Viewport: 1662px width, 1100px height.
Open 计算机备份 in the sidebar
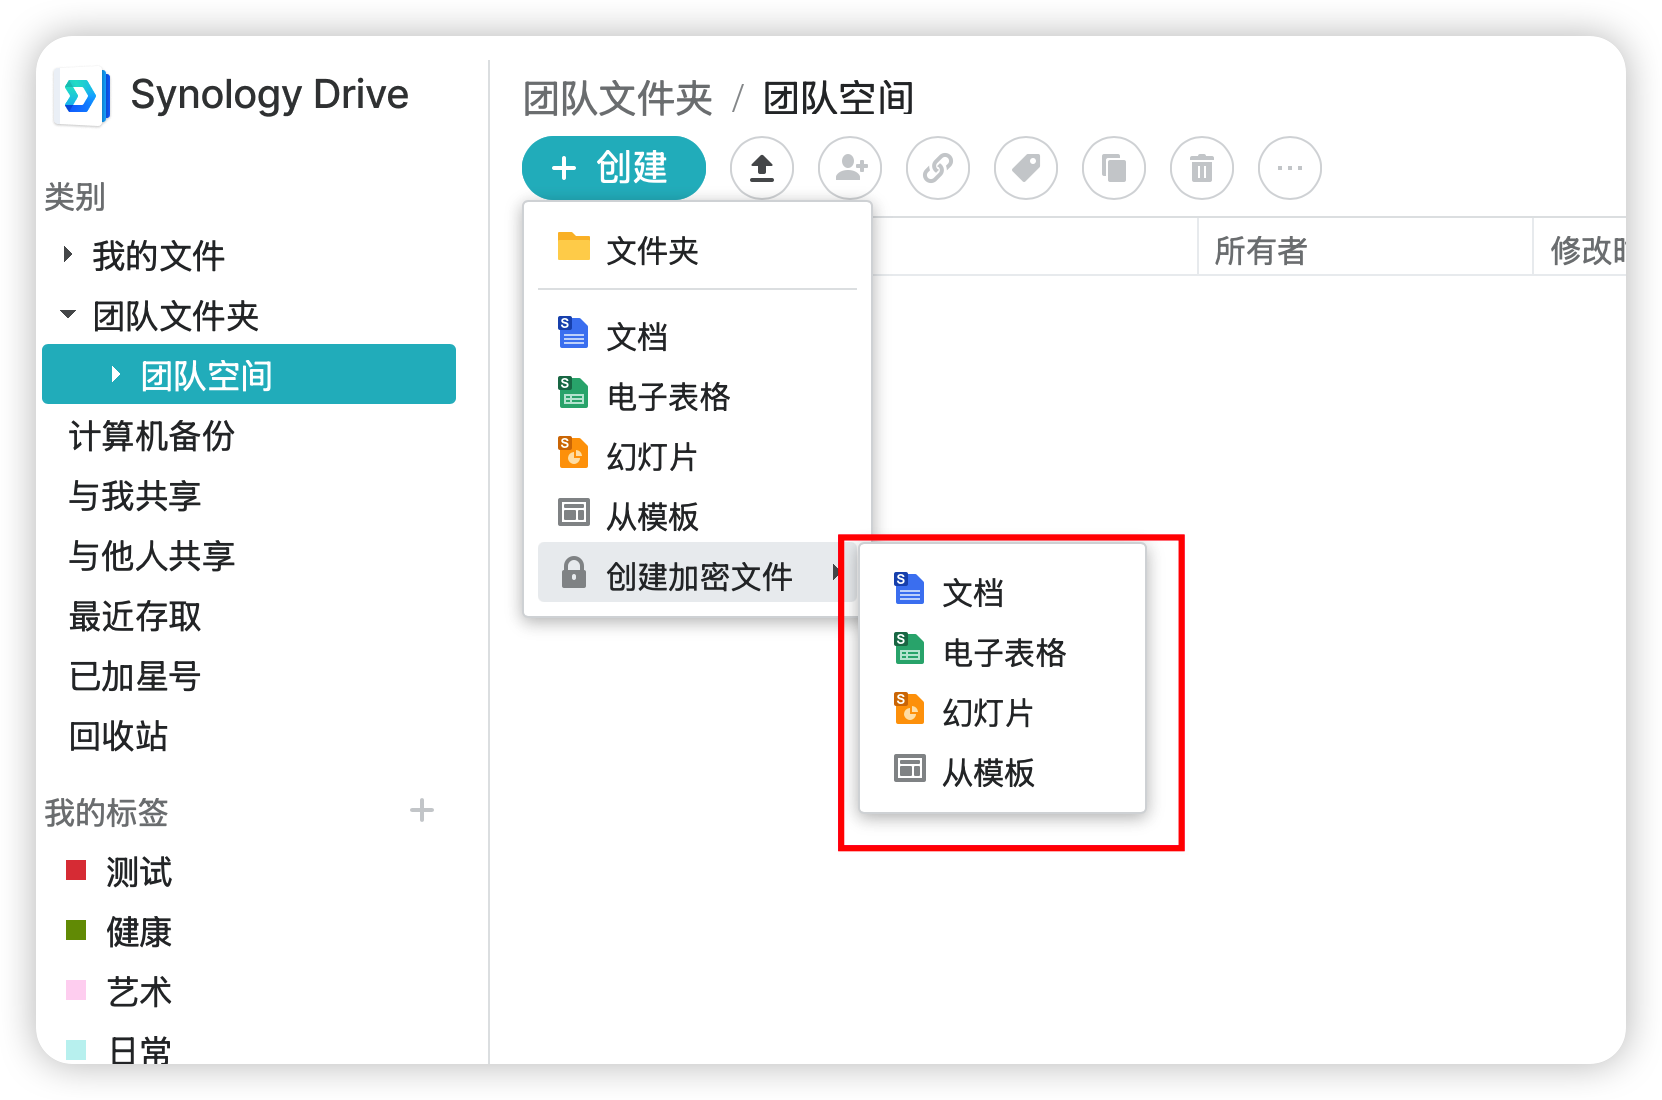[151, 436]
